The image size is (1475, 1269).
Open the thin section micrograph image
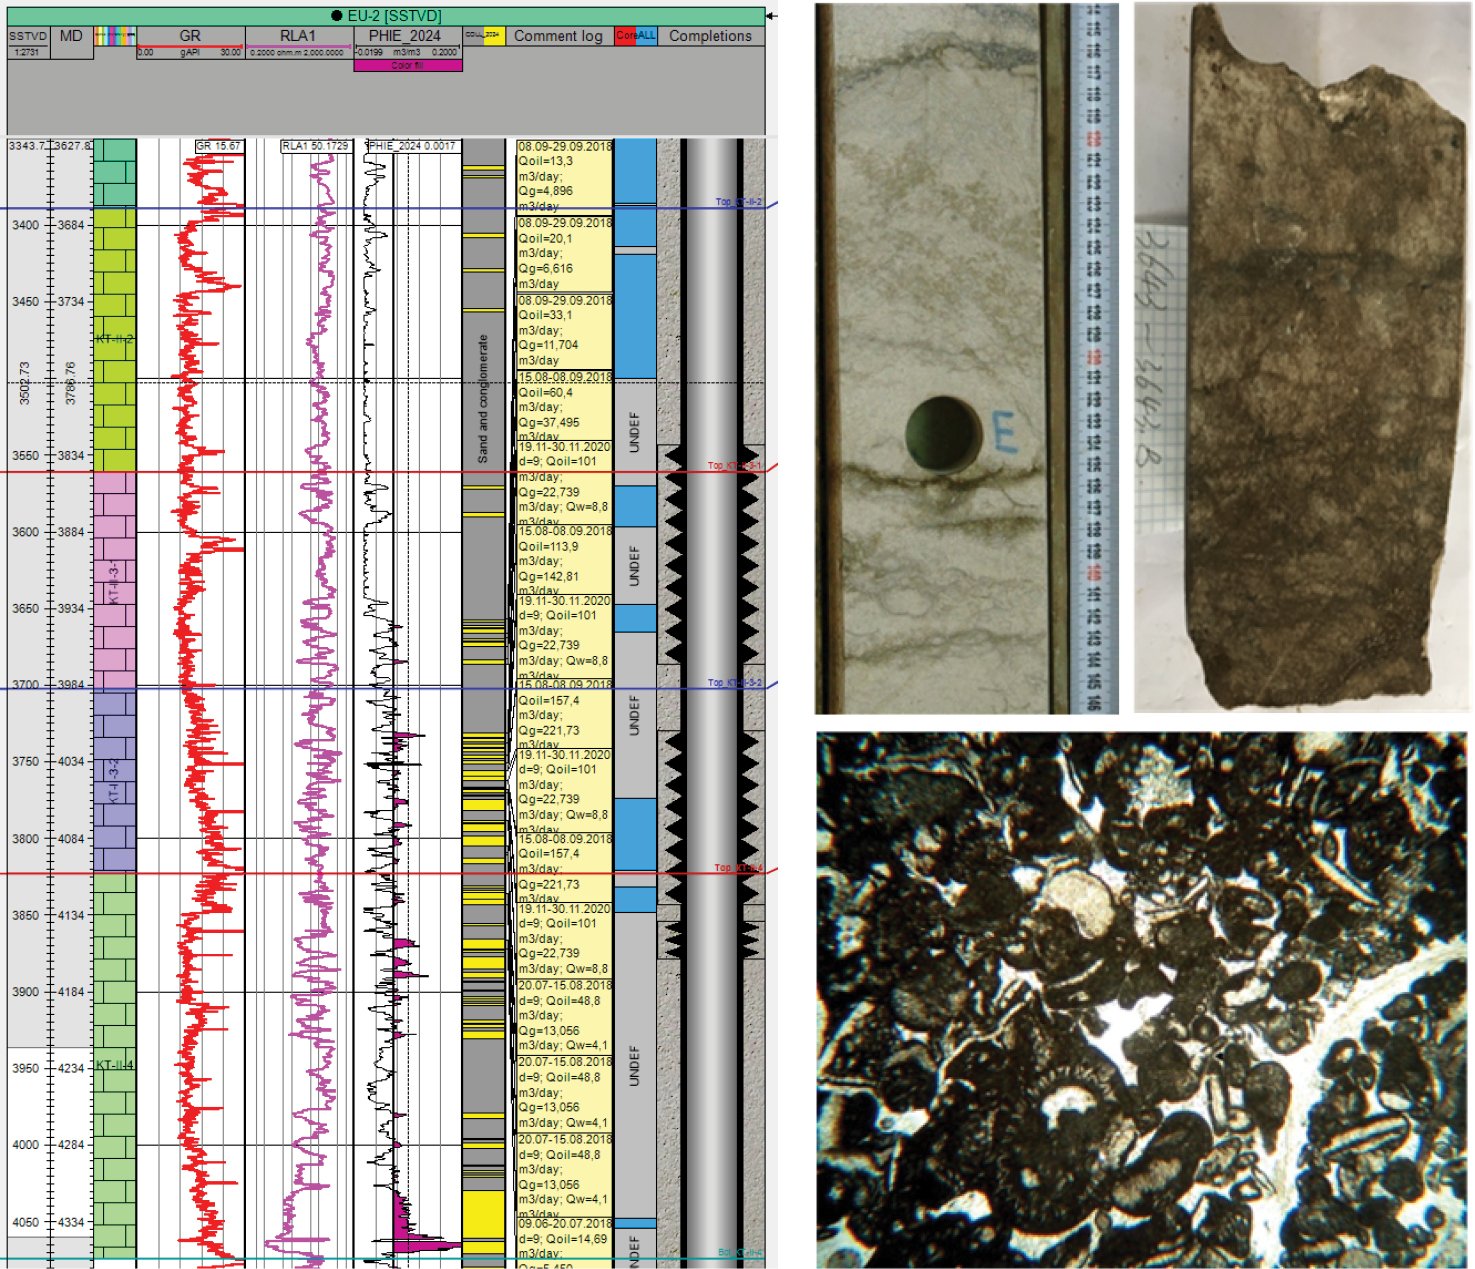pos(1141,1000)
